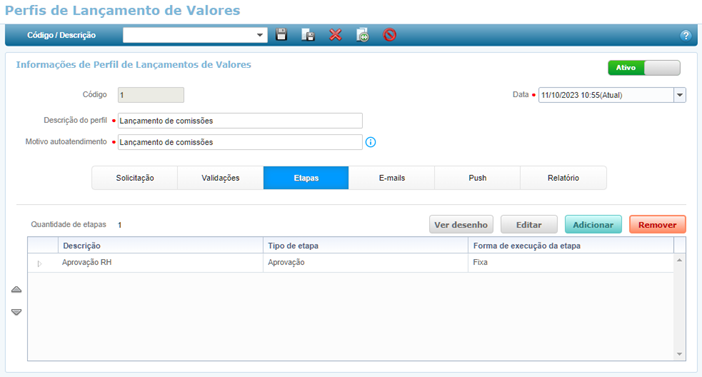702x377 pixels.
Task: Click the Forma de execução da etapa header
Action: pyautogui.click(x=571, y=246)
